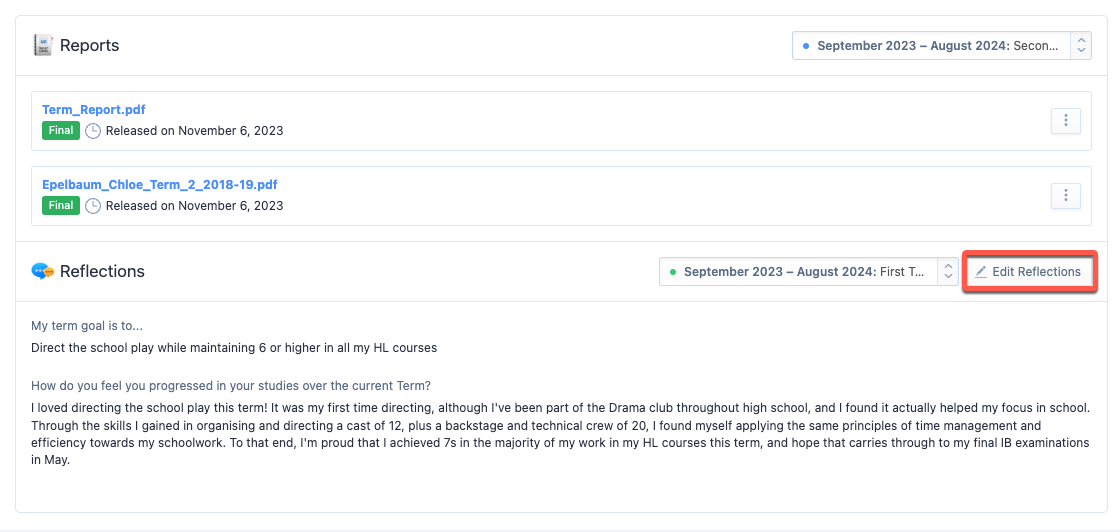This screenshot has width=1120, height=532.
Task: Click the Reports section heading
Action: tap(89, 46)
